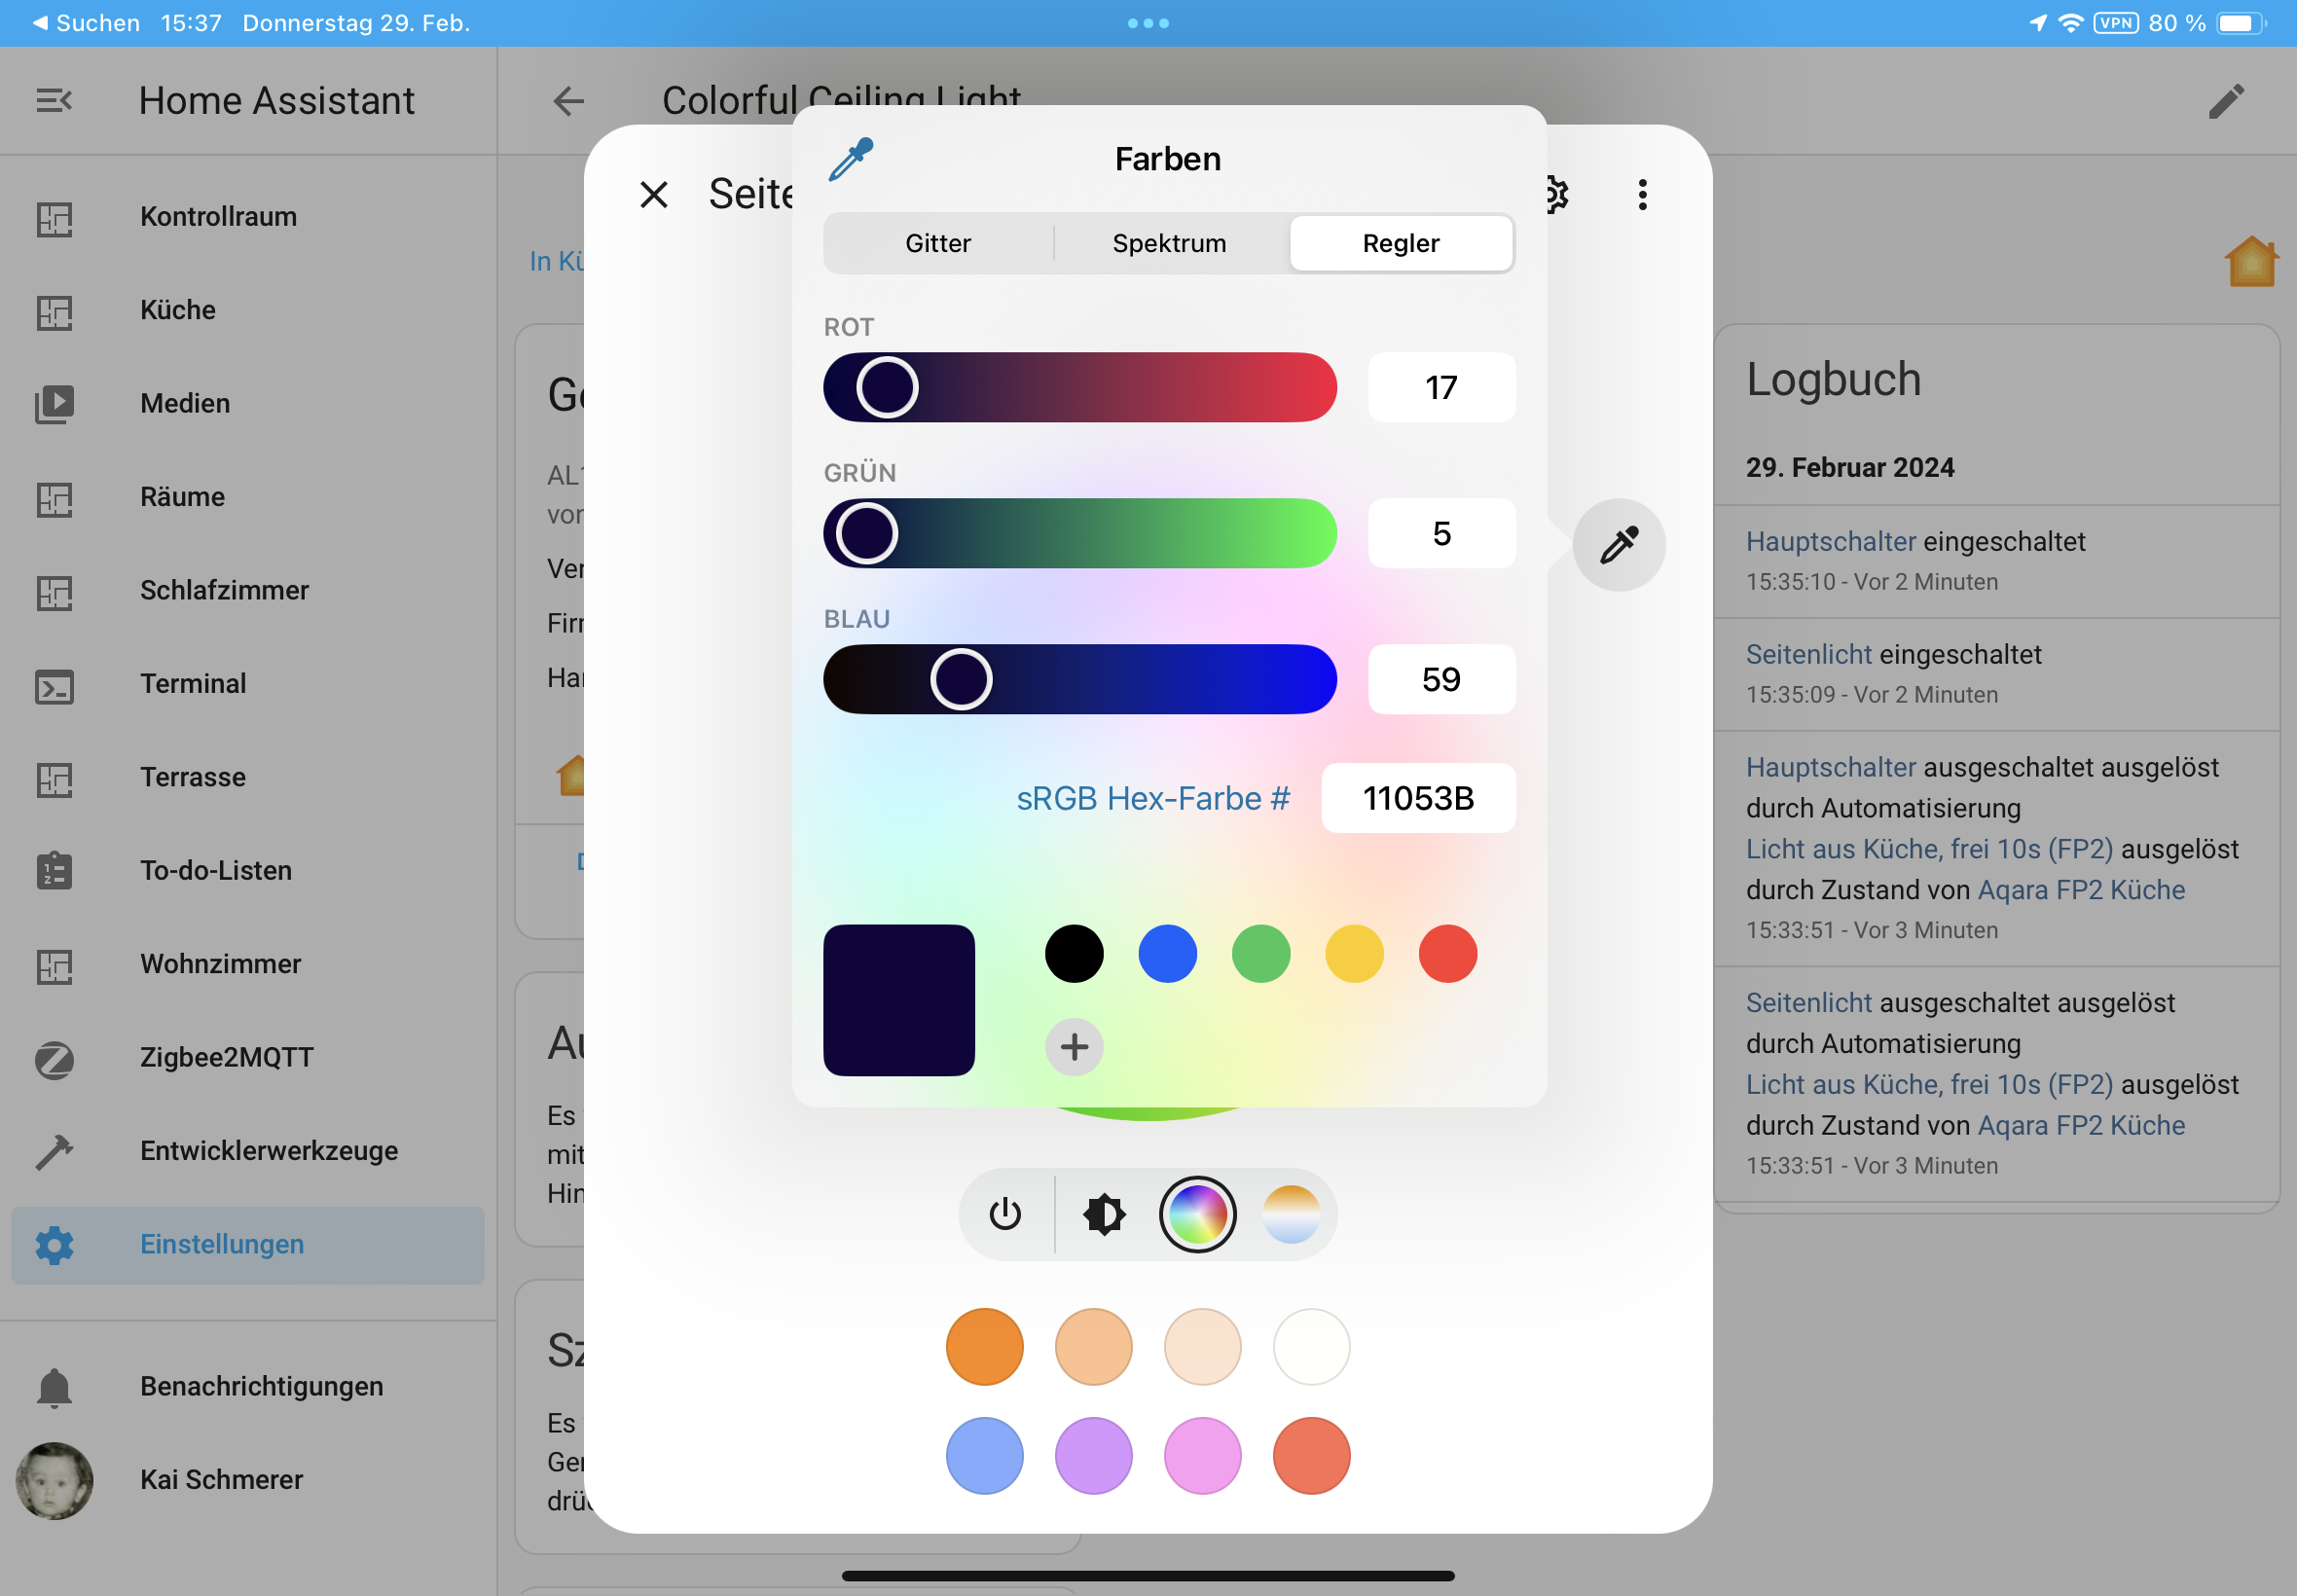Click the red slider handle

point(886,387)
